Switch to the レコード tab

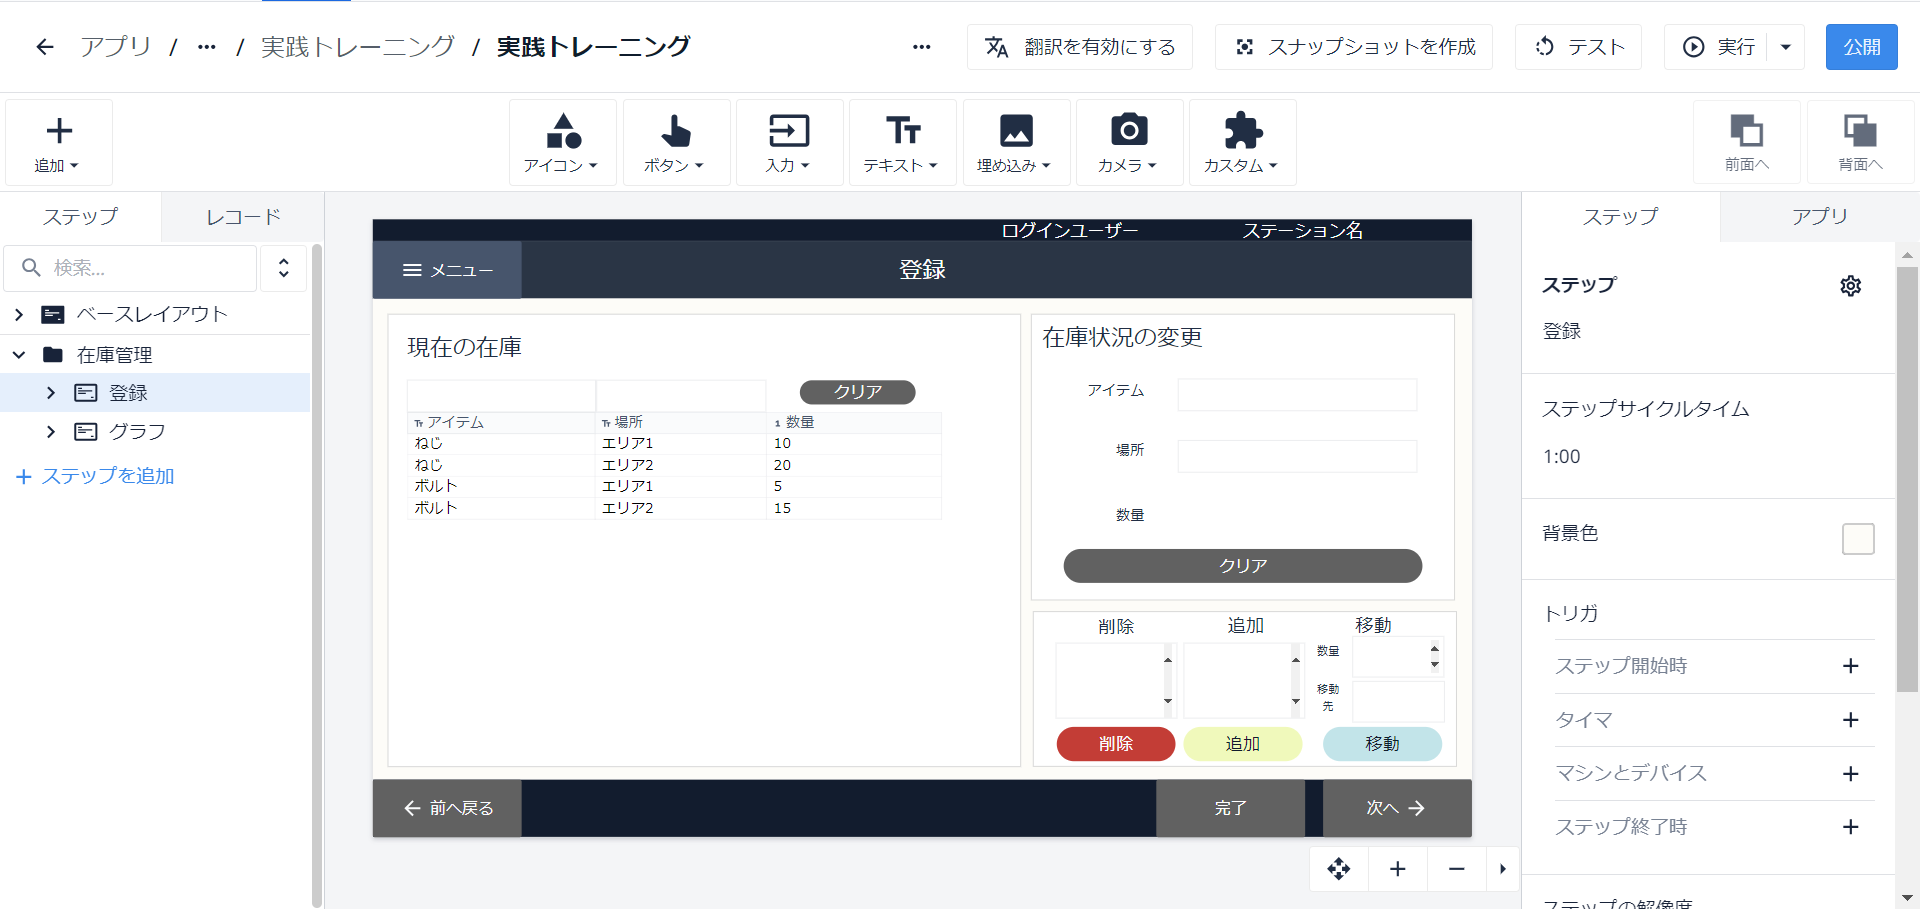[x=243, y=217]
